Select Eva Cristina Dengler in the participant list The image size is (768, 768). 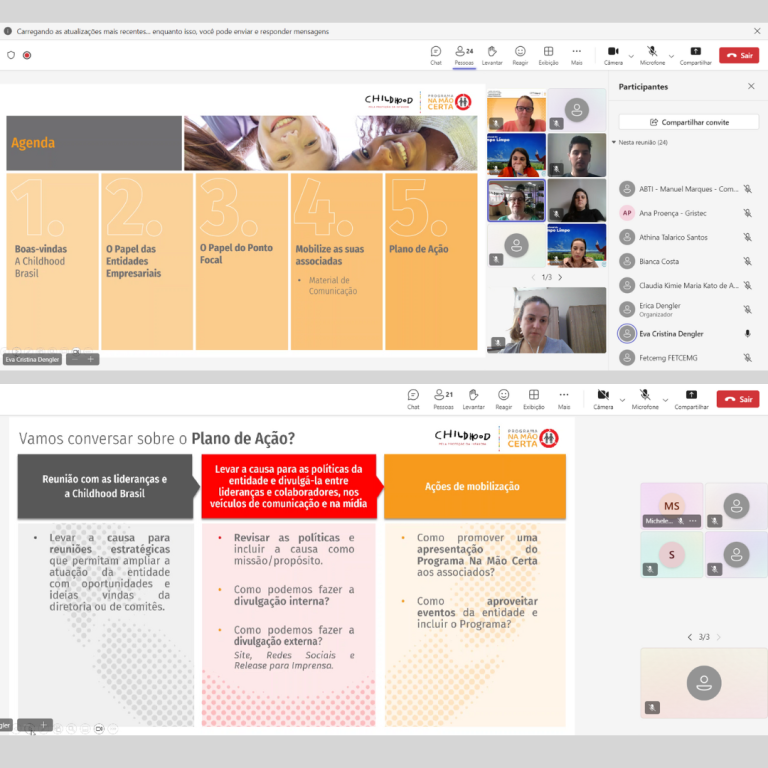coord(688,334)
